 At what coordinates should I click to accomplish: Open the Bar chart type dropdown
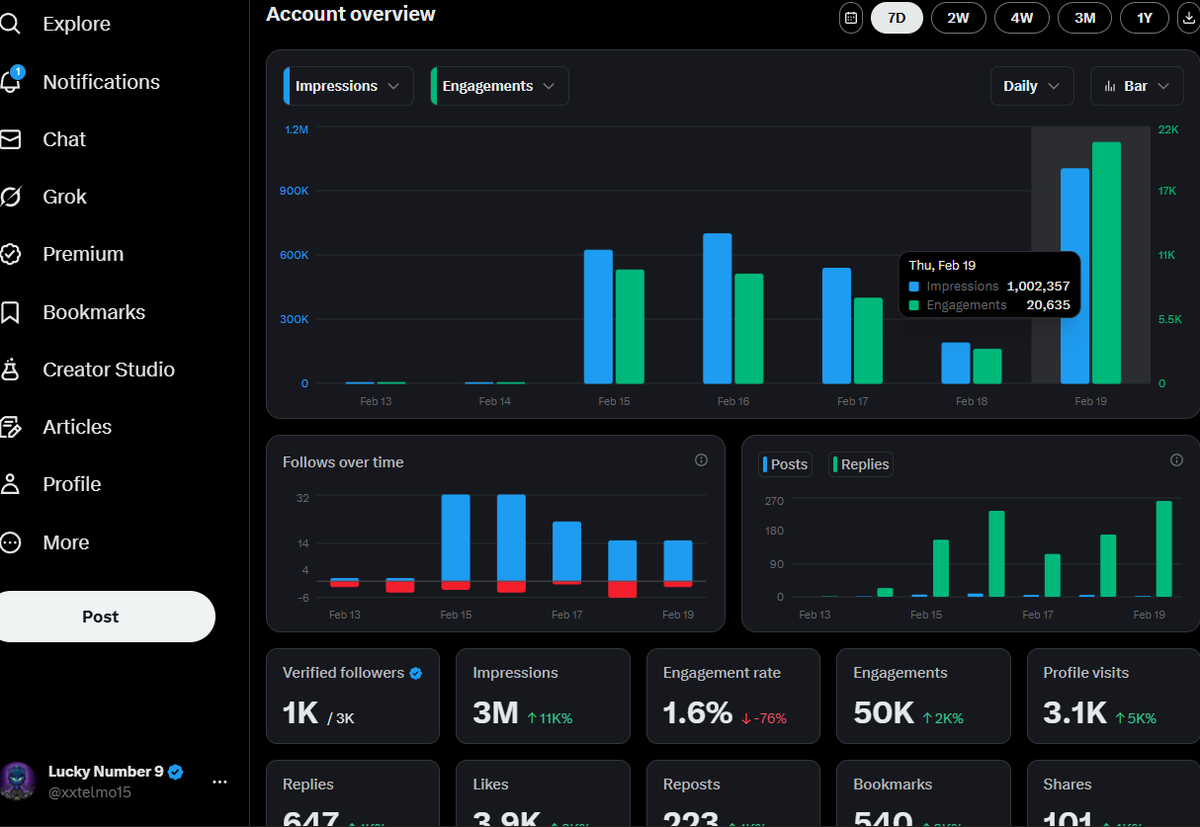click(1137, 86)
